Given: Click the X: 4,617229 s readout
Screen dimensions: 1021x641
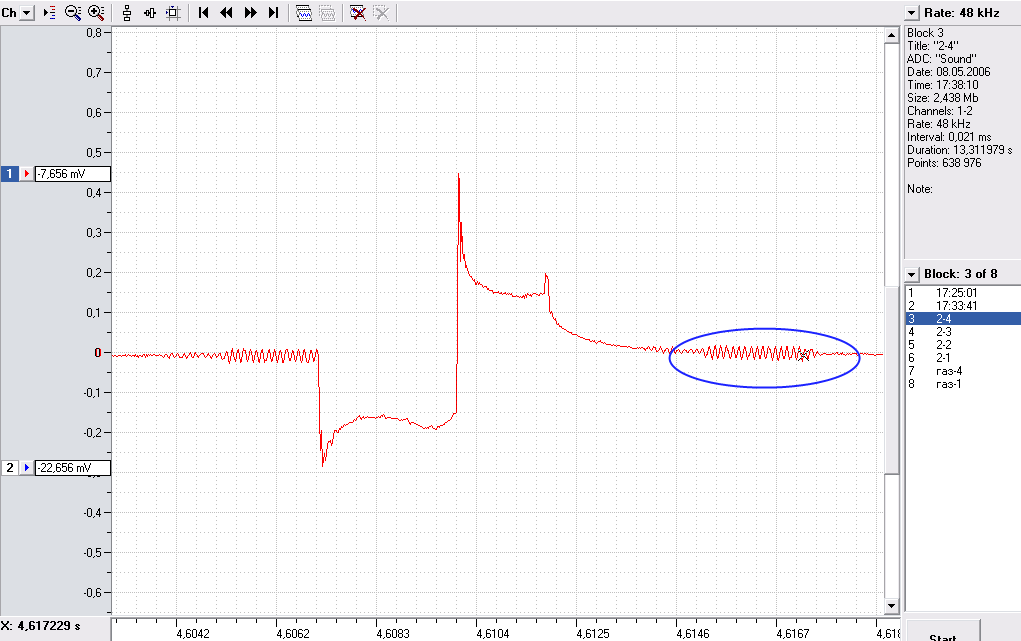Looking at the screenshot, I should point(40,626).
